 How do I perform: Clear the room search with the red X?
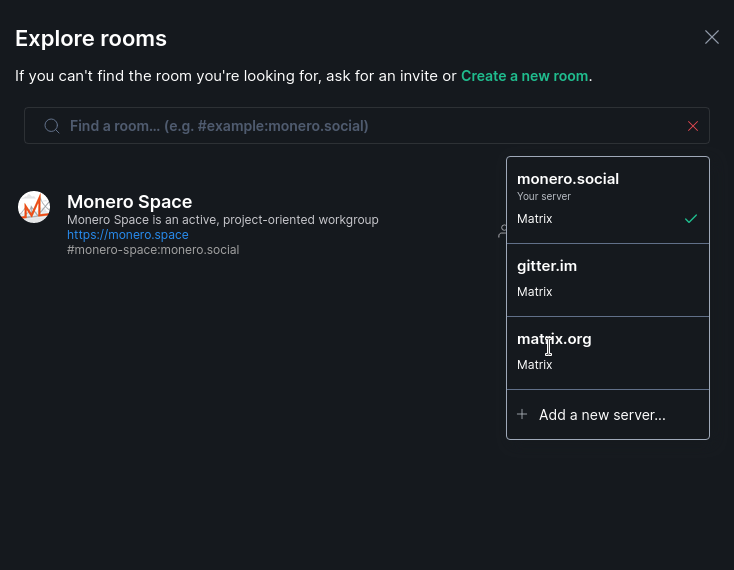[x=693, y=126]
